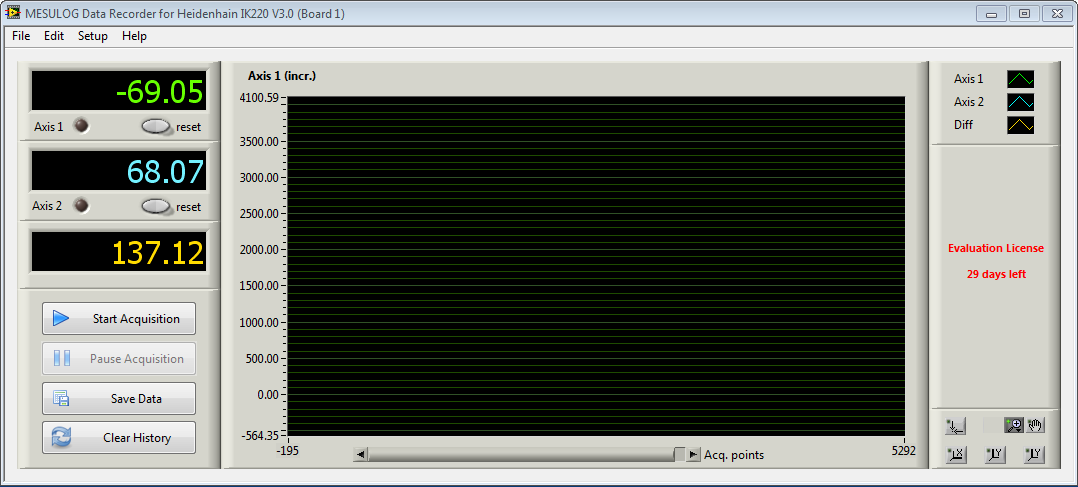Click the Axis 2 status LED indicator
This screenshot has height=487, width=1078.
click(81, 205)
